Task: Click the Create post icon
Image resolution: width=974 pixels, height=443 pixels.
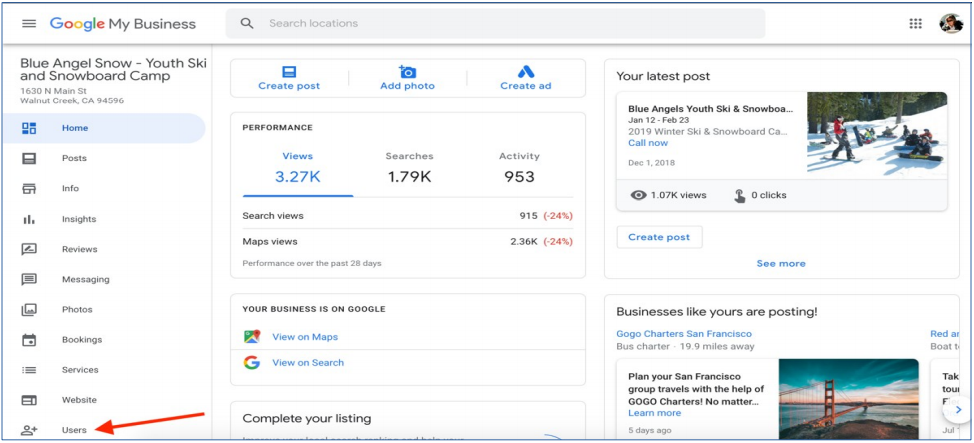Action: point(289,72)
